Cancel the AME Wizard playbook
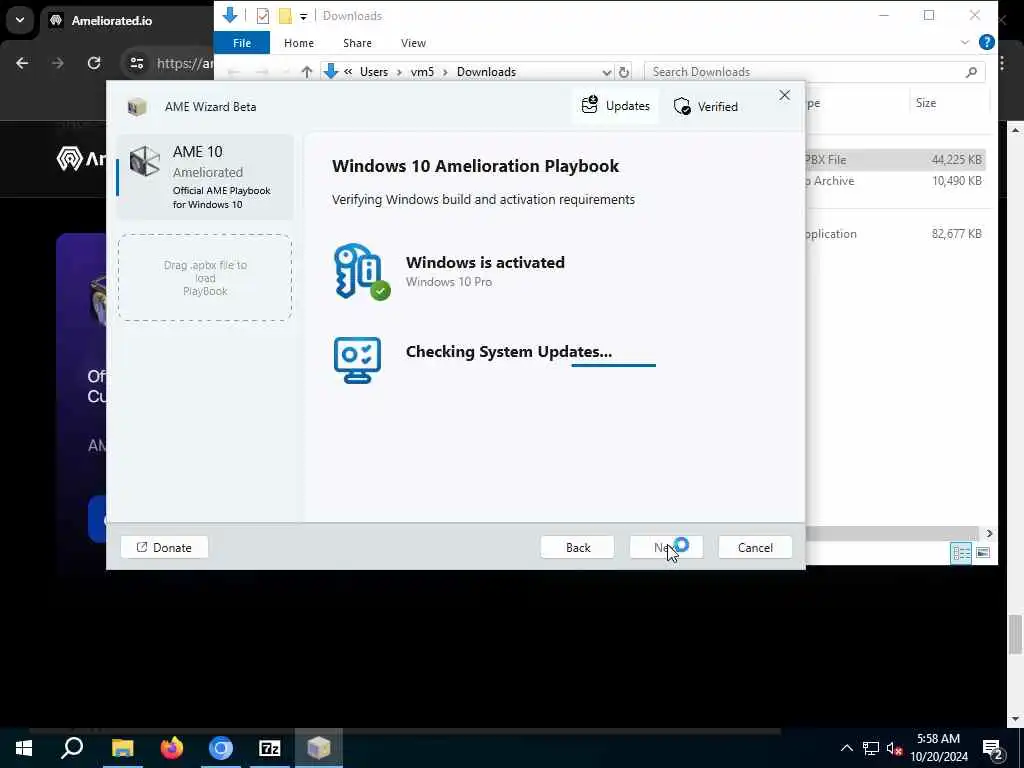The width and height of the screenshot is (1024, 768). 755,547
